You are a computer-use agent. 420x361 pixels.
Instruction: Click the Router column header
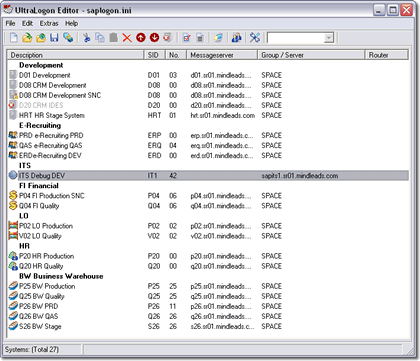point(387,55)
